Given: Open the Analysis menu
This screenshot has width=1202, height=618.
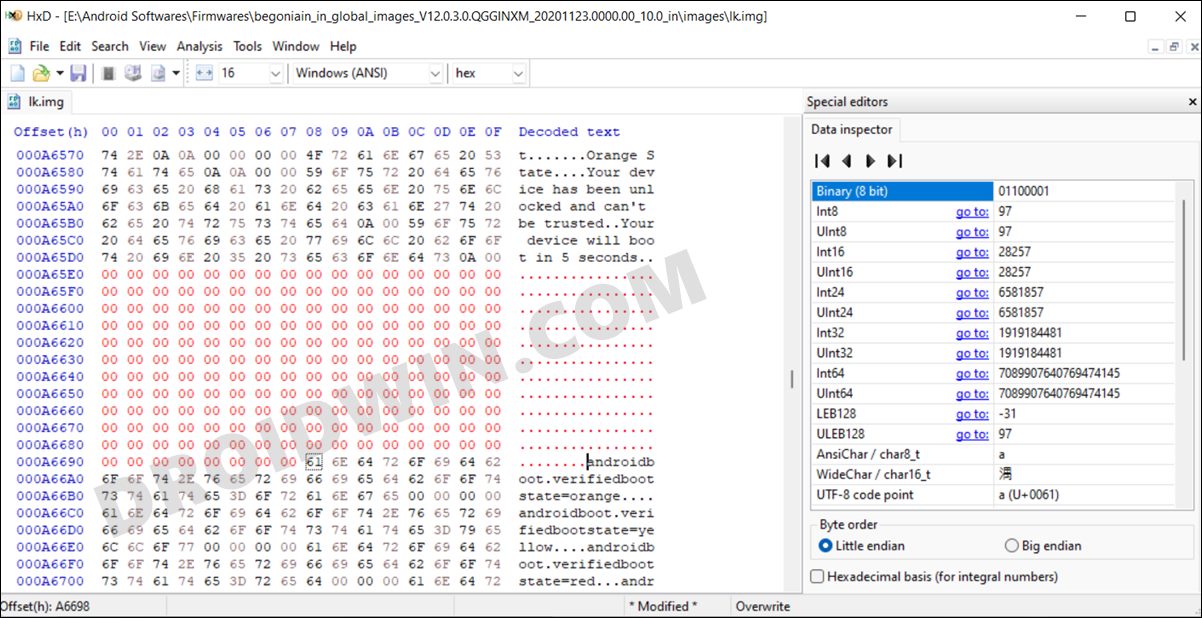Looking at the screenshot, I should pos(199,46).
